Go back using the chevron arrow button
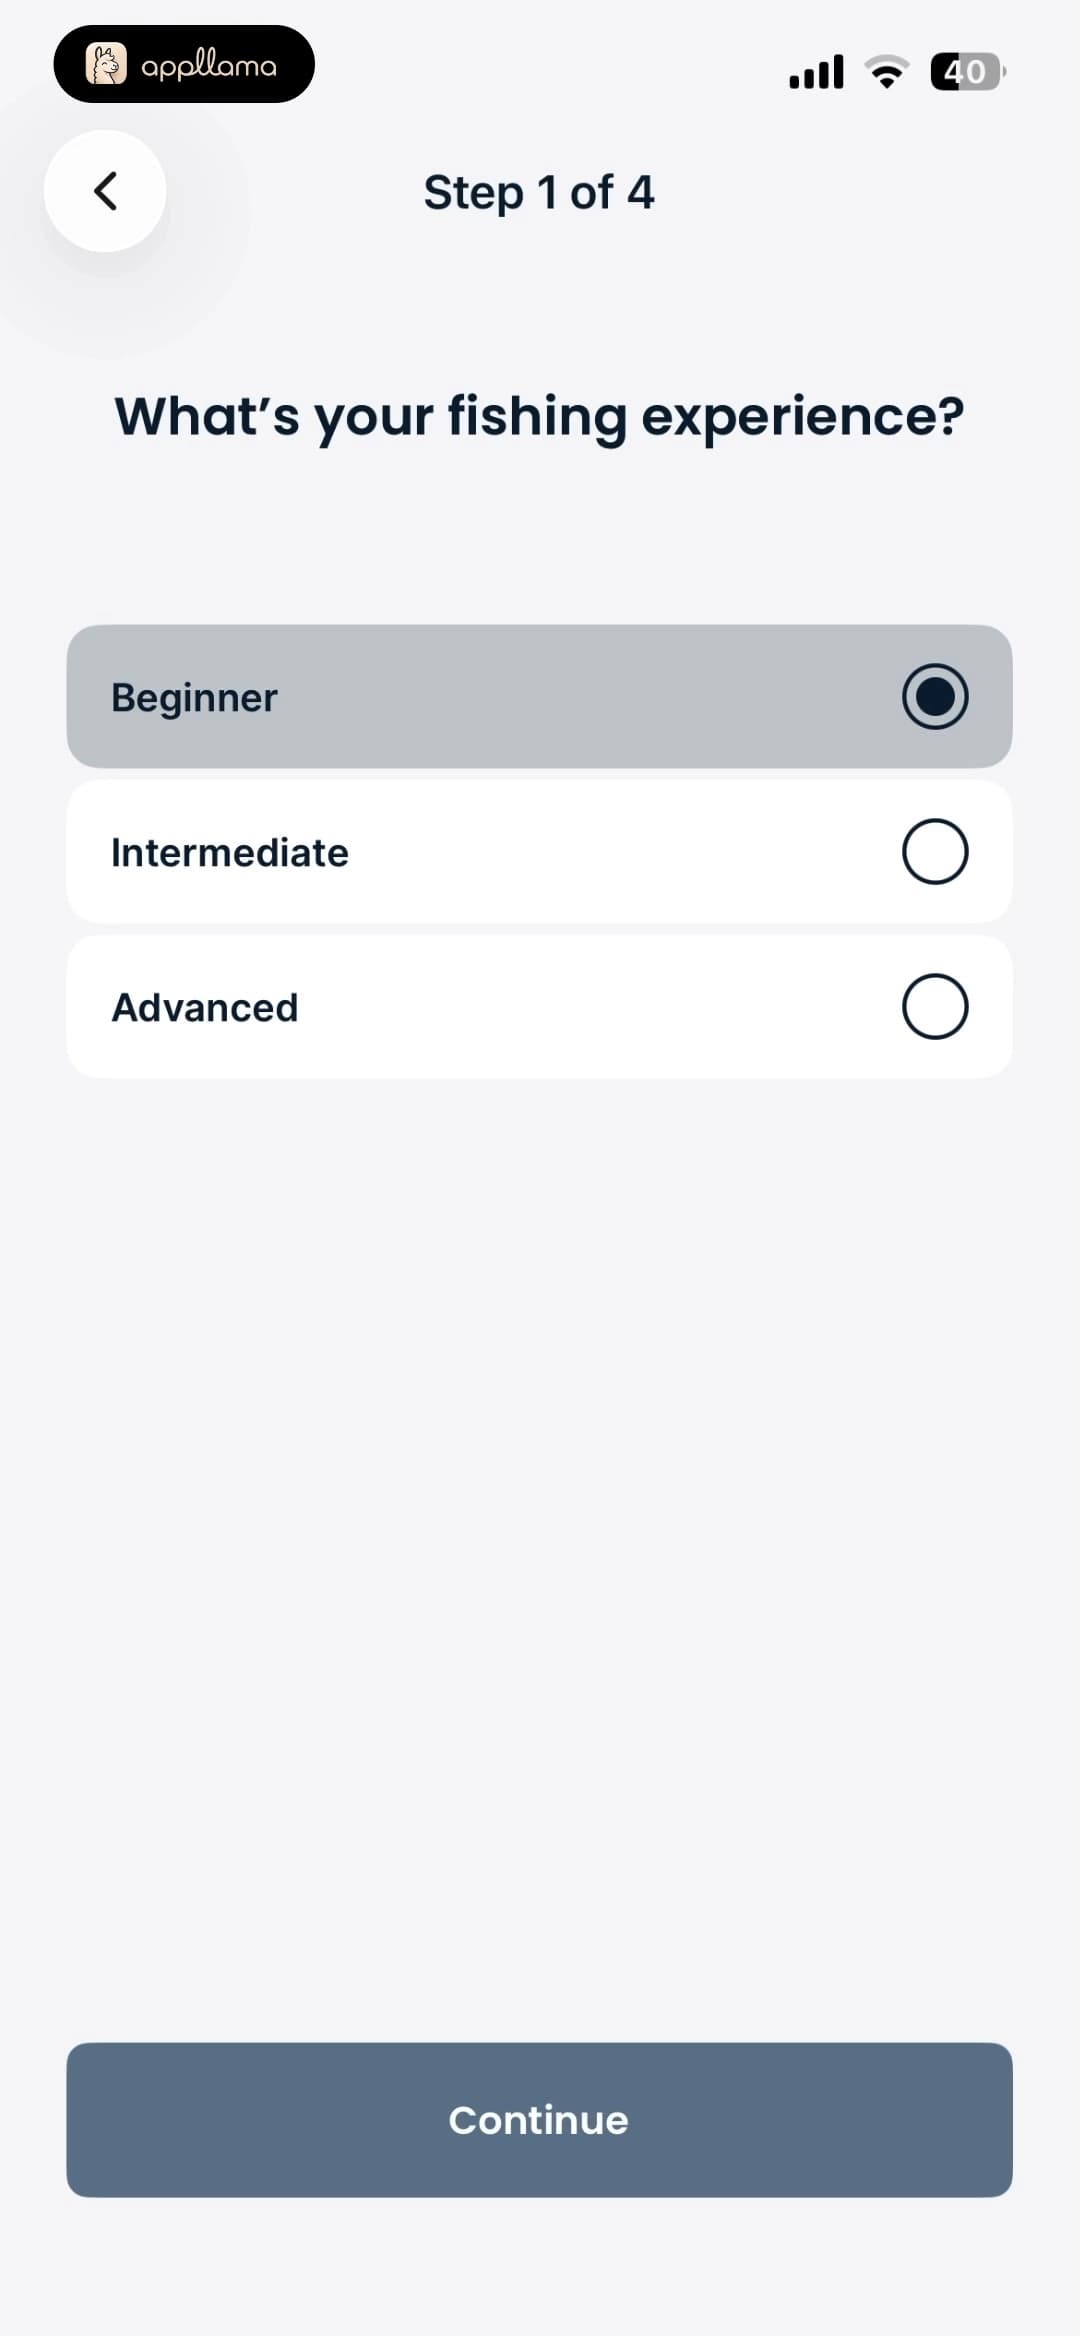Screen dimensions: 1080x2336 (105, 190)
